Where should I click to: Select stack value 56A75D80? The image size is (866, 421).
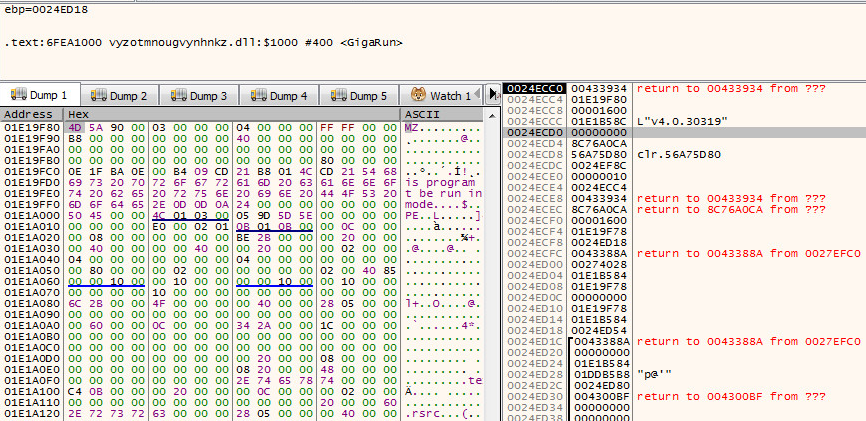tap(599, 154)
